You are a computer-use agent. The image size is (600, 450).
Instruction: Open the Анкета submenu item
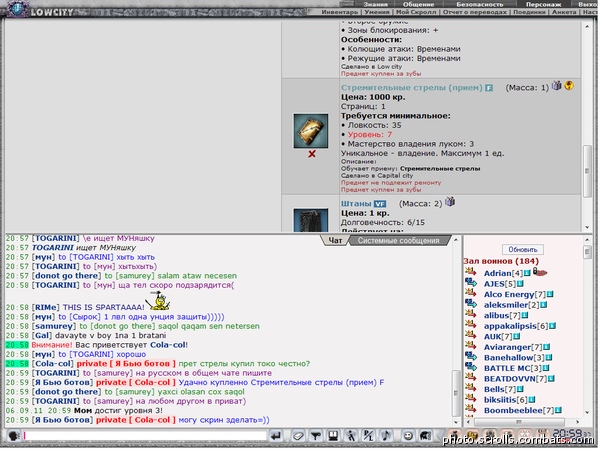point(564,12)
